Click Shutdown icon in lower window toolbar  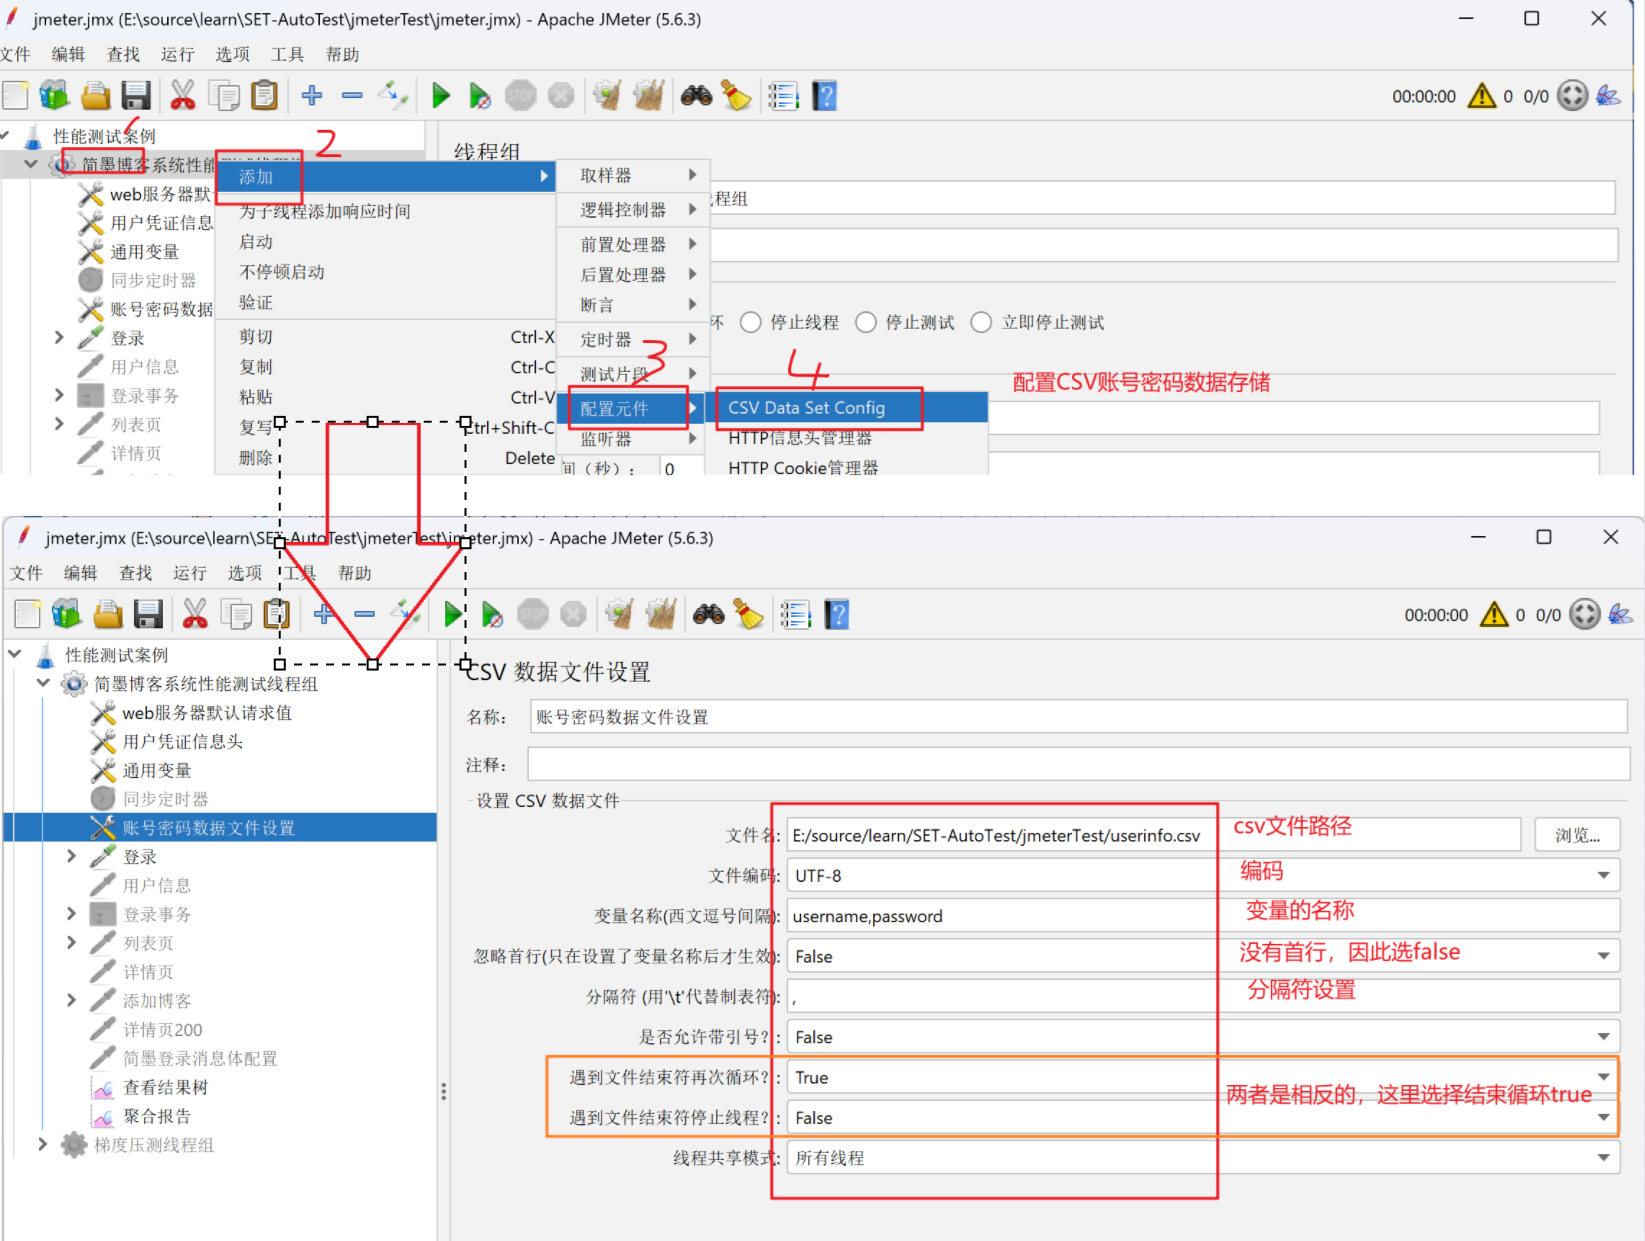pyautogui.click(x=573, y=614)
